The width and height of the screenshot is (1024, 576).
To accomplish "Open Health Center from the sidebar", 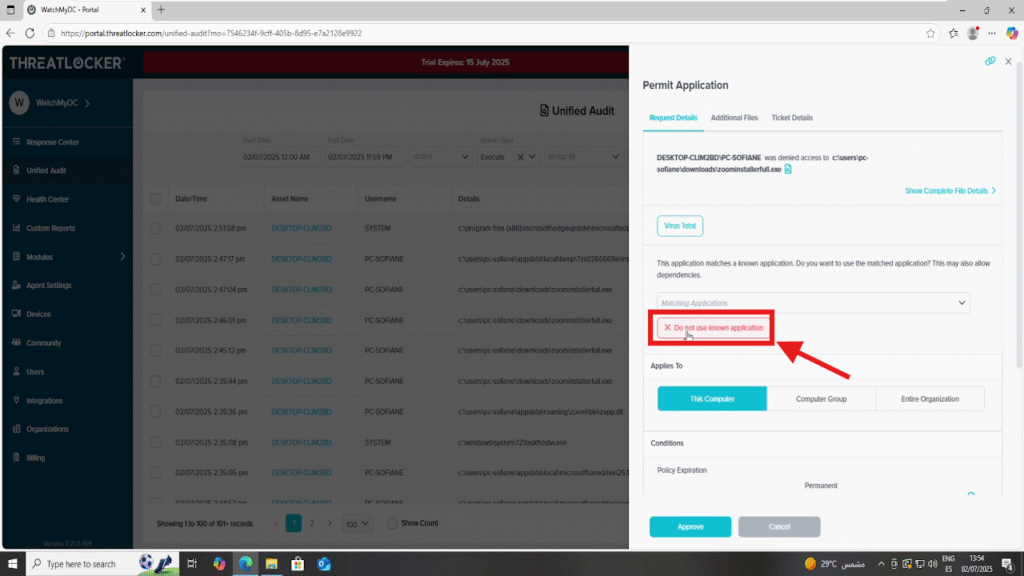I will (47, 199).
